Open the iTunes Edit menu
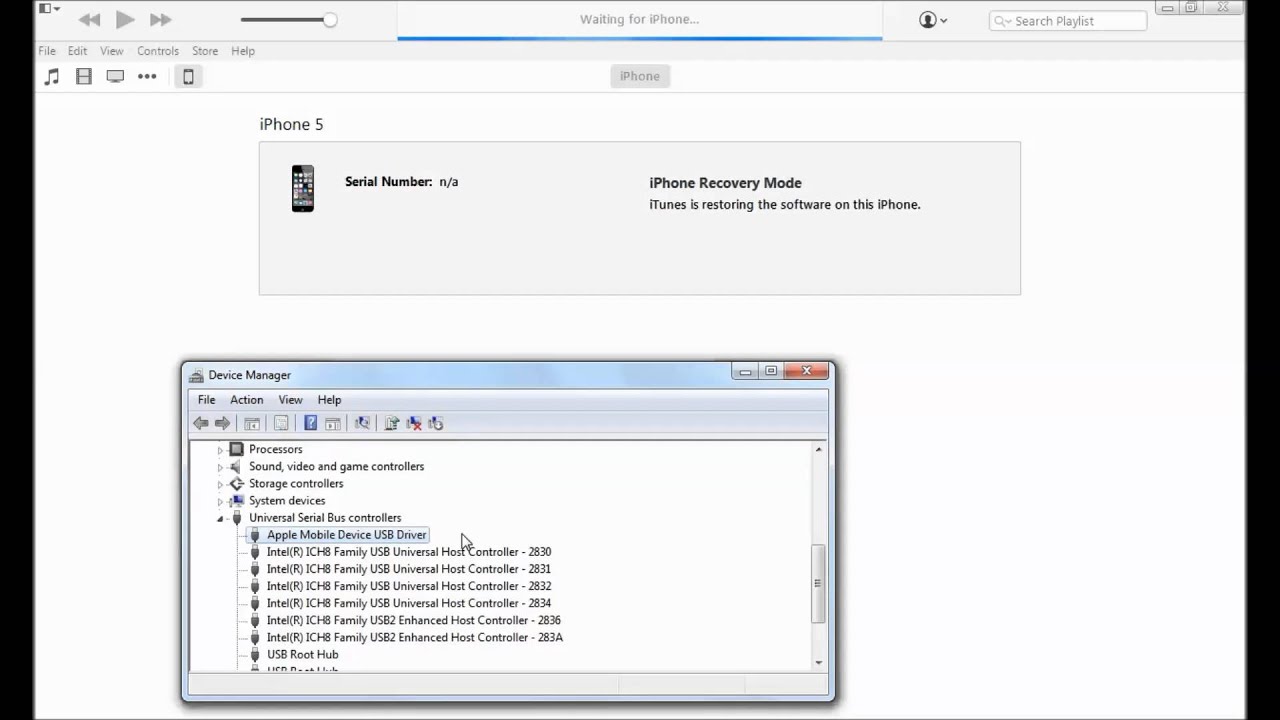The image size is (1280, 720). tap(77, 51)
